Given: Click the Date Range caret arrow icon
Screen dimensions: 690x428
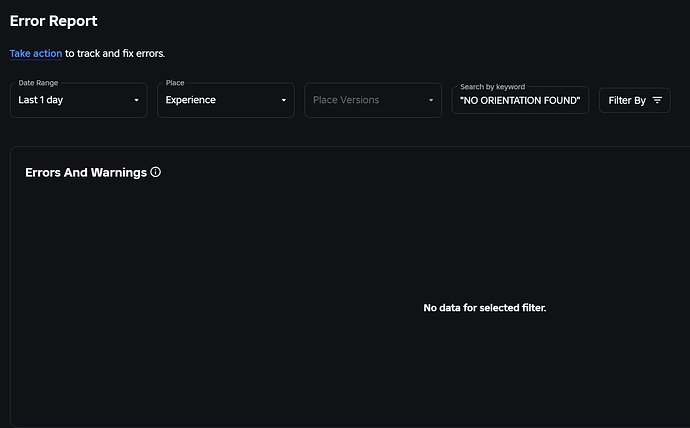Looking at the screenshot, I should click(x=136, y=100).
